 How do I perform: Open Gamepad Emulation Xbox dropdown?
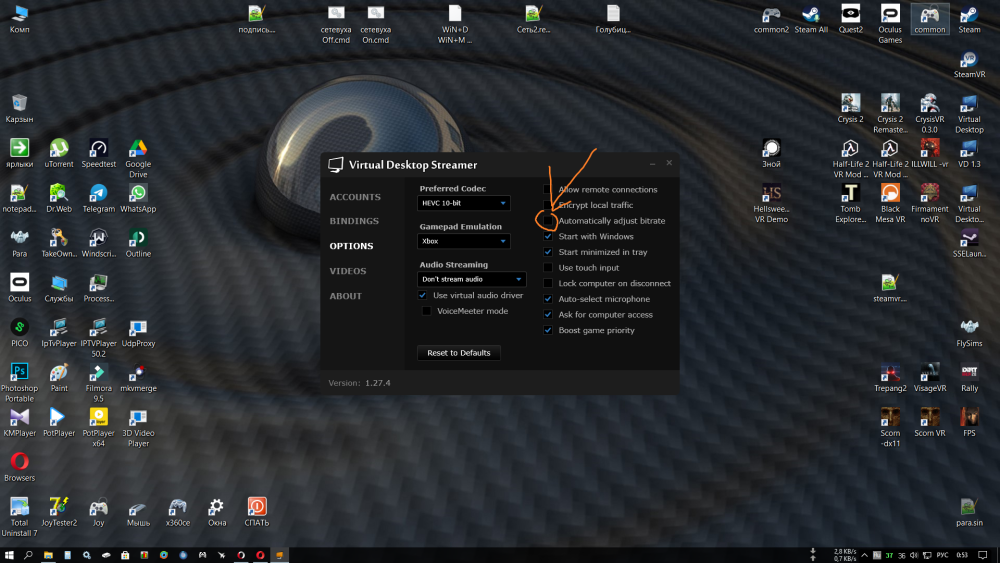click(x=464, y=241)
